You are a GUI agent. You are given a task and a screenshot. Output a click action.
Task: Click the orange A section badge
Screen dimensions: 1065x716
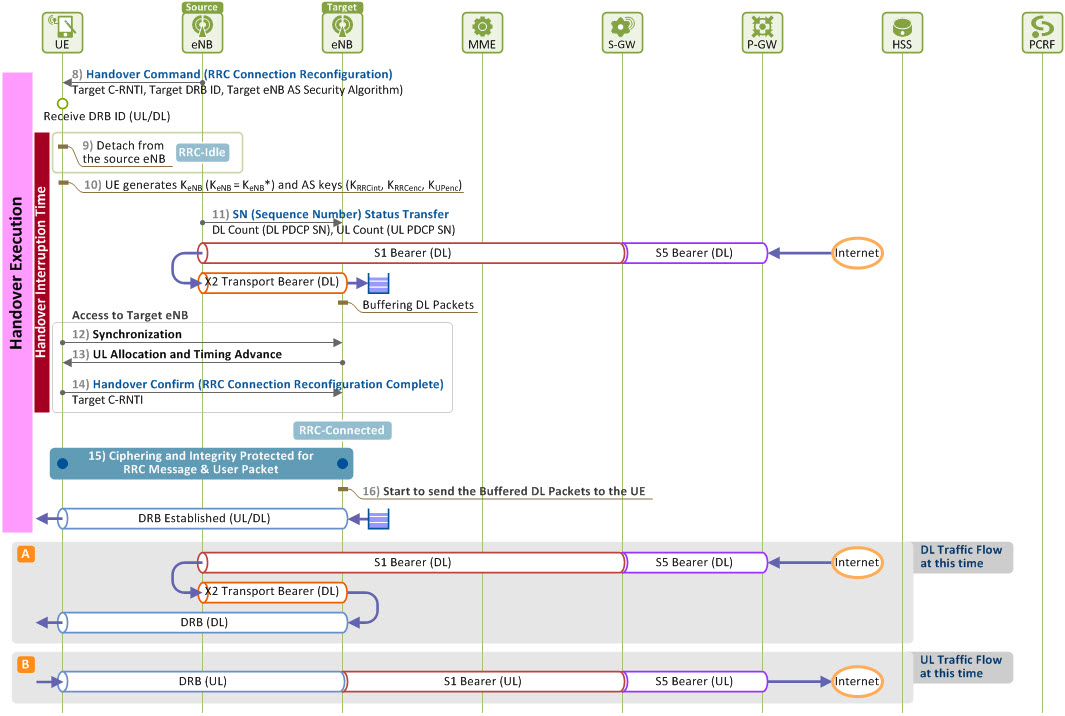click(26, 554)
